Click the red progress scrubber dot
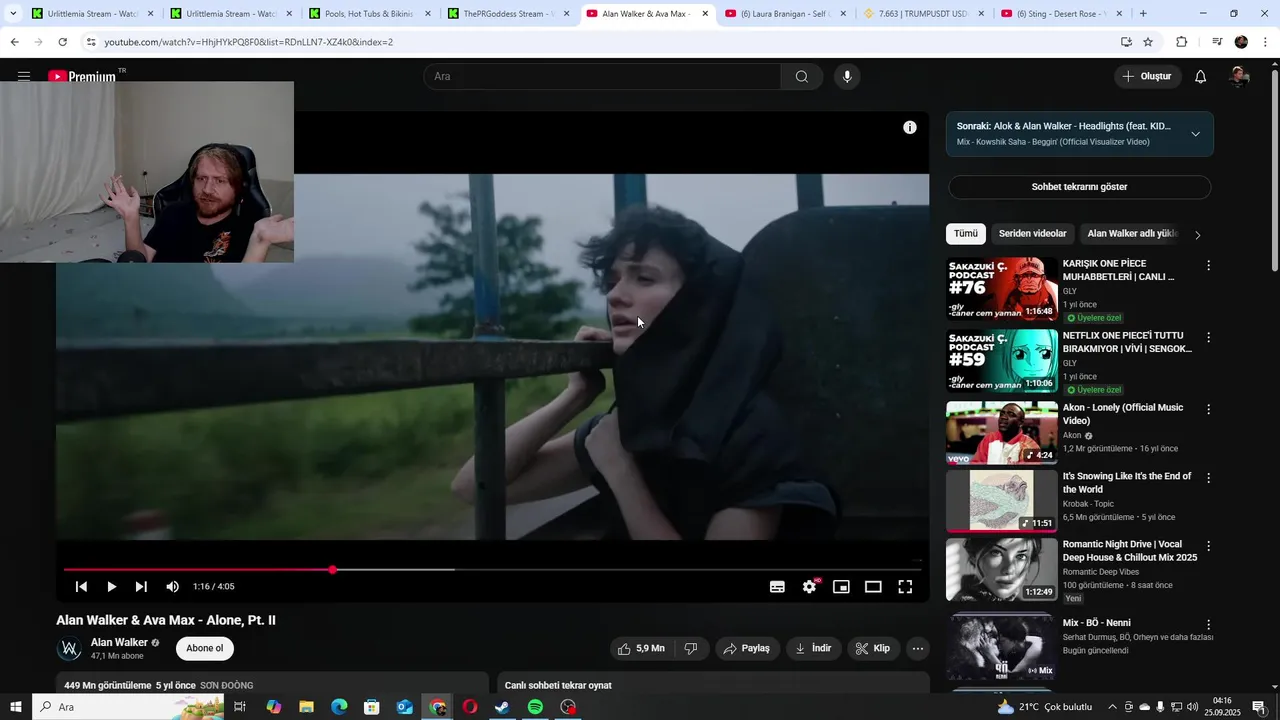The image size is (1280, 720). [x=332, y=570]
